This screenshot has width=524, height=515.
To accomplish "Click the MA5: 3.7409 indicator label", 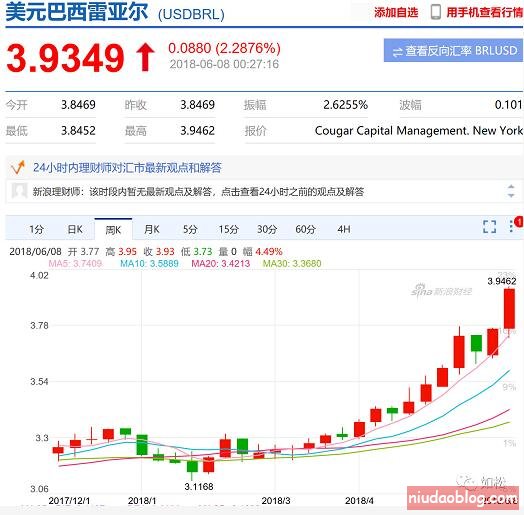I will (x=75, y=263).
